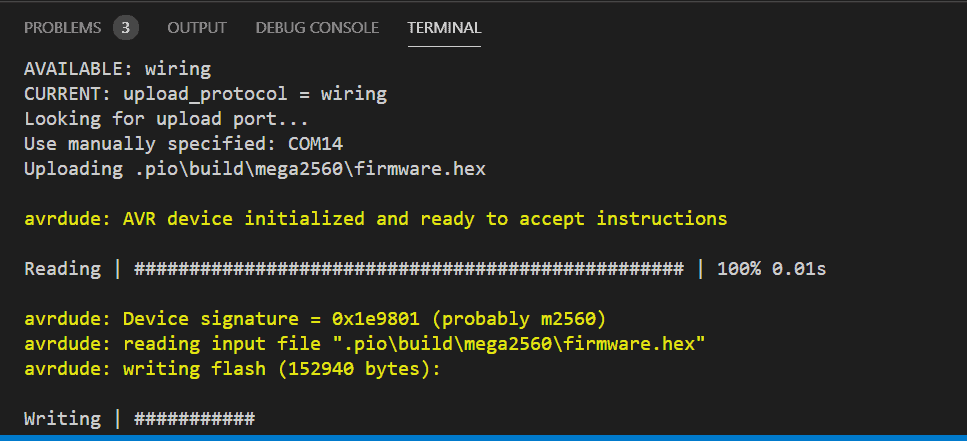The height and width of the screenshot is (441, 967).
Task: Click the completed Reading progress bar
Action: pyautogui.click(x=408, y=269)
